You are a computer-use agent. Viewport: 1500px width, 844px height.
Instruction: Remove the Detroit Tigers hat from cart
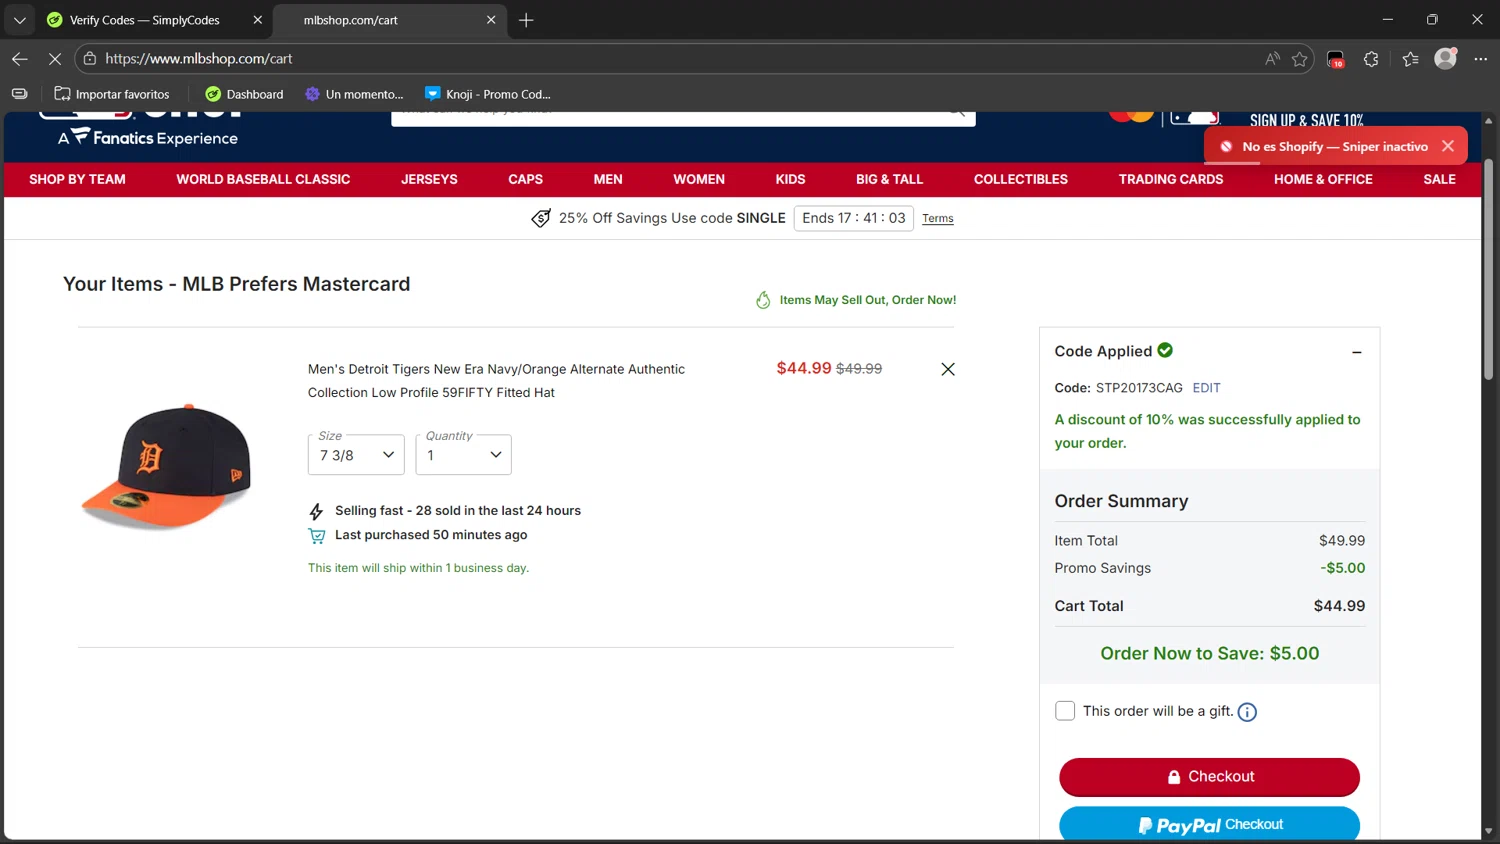coord(948,369)
